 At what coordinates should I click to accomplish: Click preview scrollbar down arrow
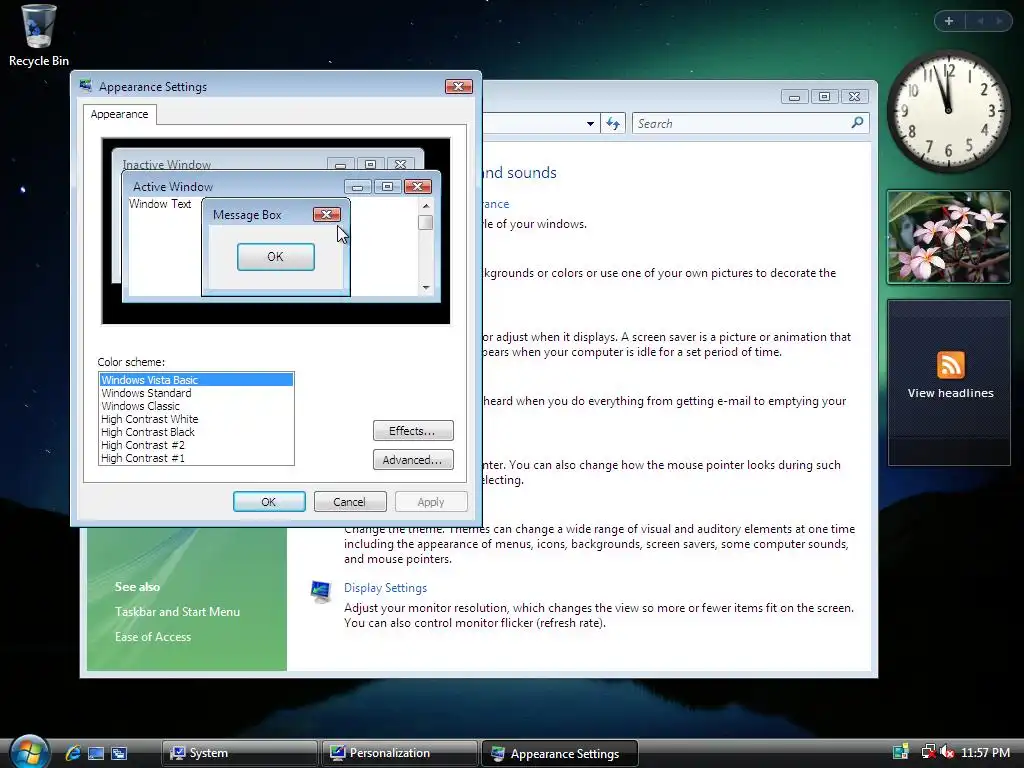coord(426,287)
